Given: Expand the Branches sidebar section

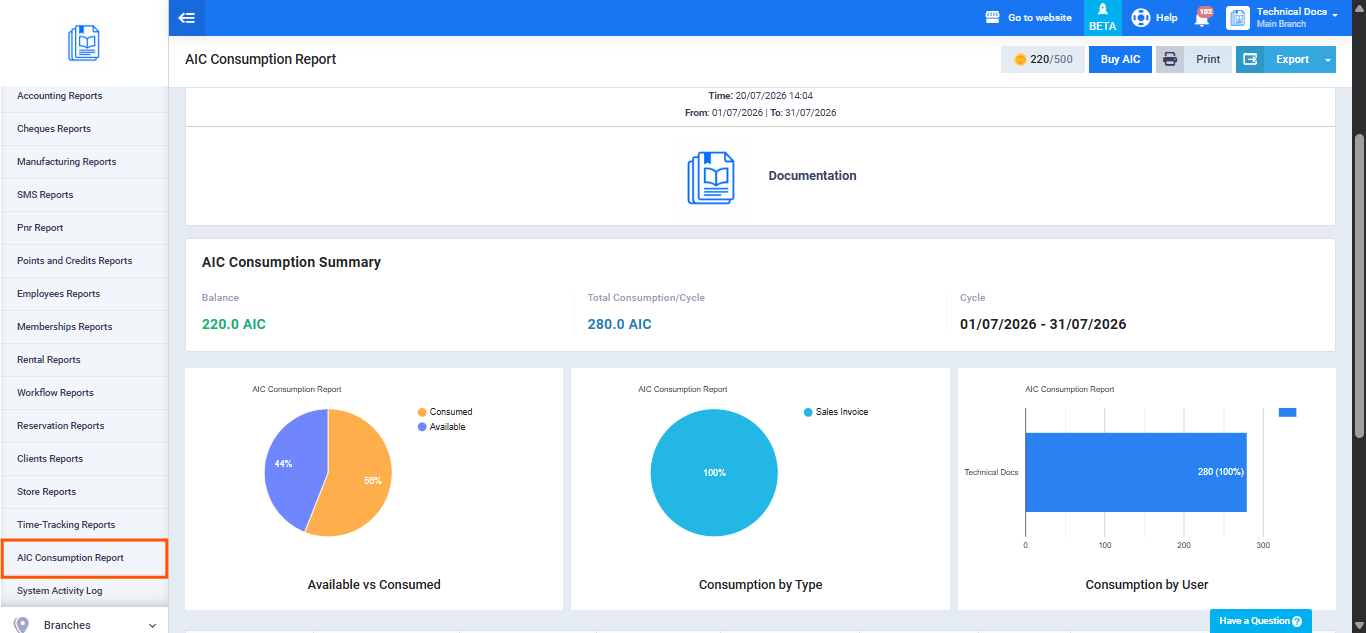Looking at the screenshot, I should click(84, 625).
